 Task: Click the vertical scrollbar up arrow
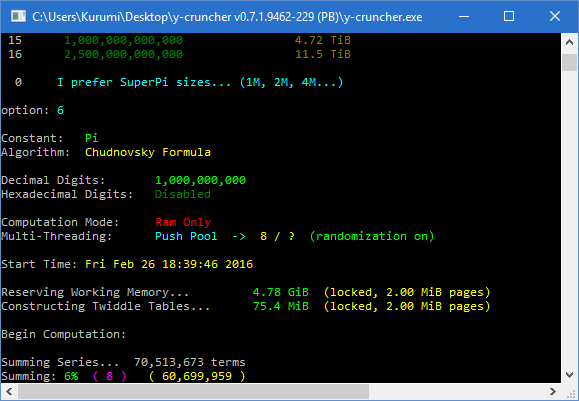tap(569, 42)
